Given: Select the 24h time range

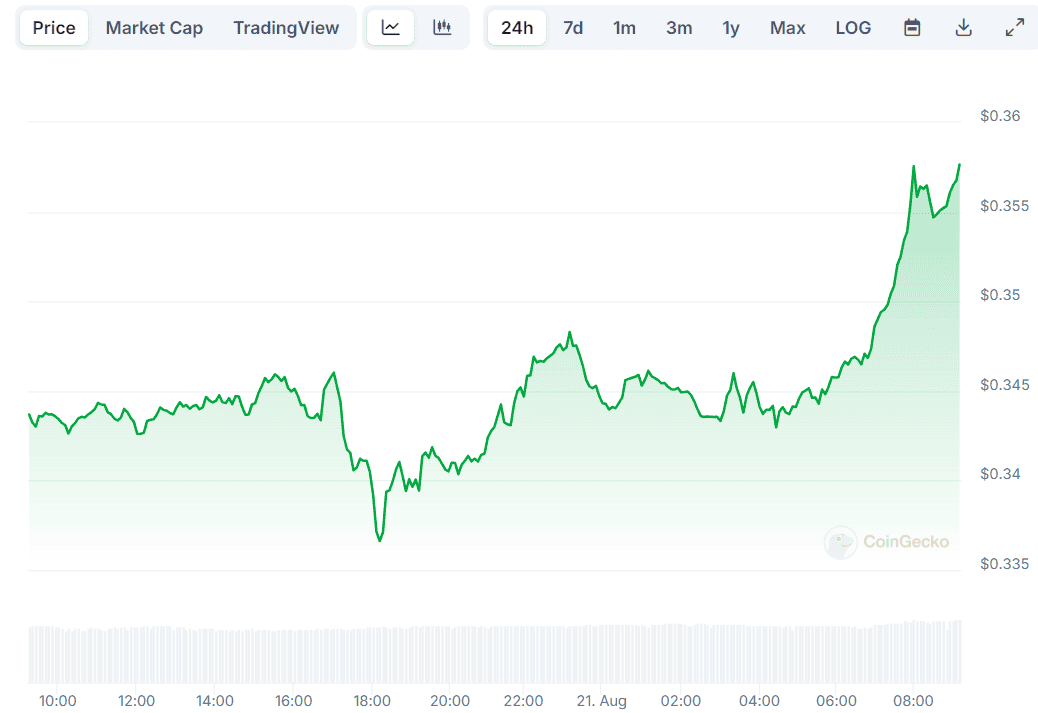Looking at the screenshot, I should coord(517,28).
